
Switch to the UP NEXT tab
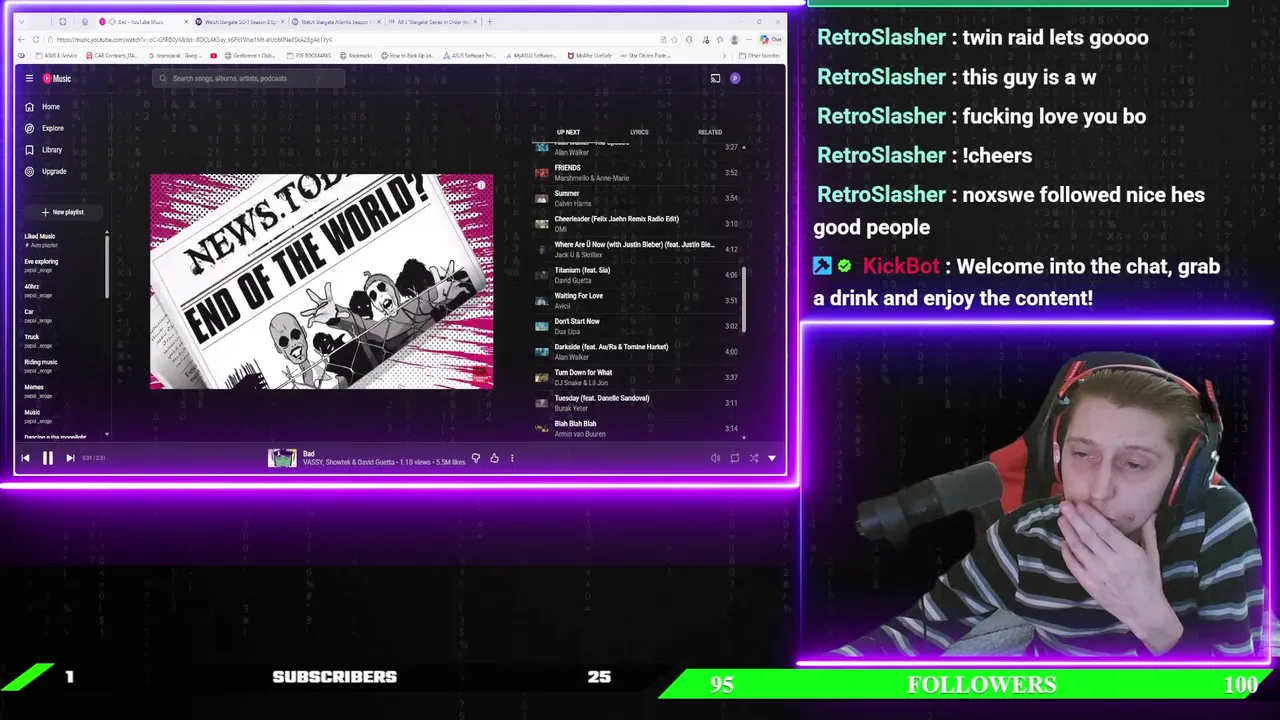[568, 132]
